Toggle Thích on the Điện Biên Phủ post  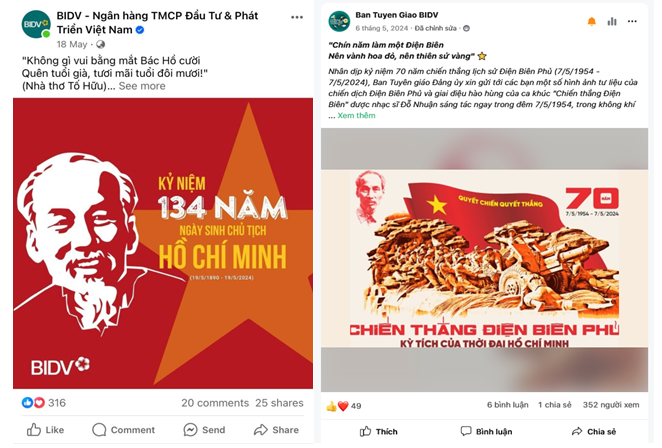(379, 432)
